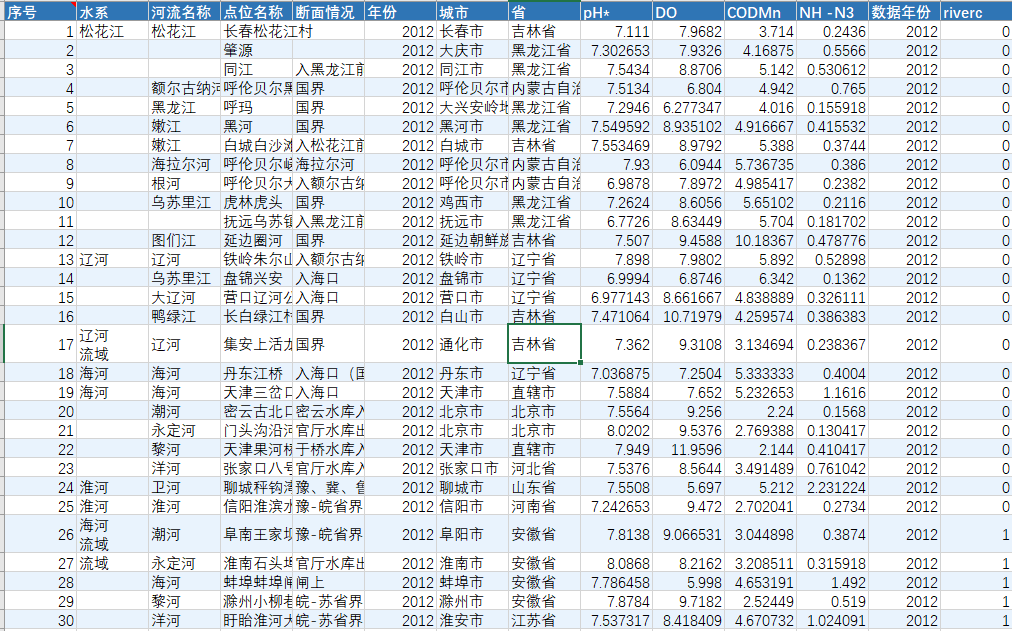
Task: Click the DO value 11.9596
Action: point(688,449)
